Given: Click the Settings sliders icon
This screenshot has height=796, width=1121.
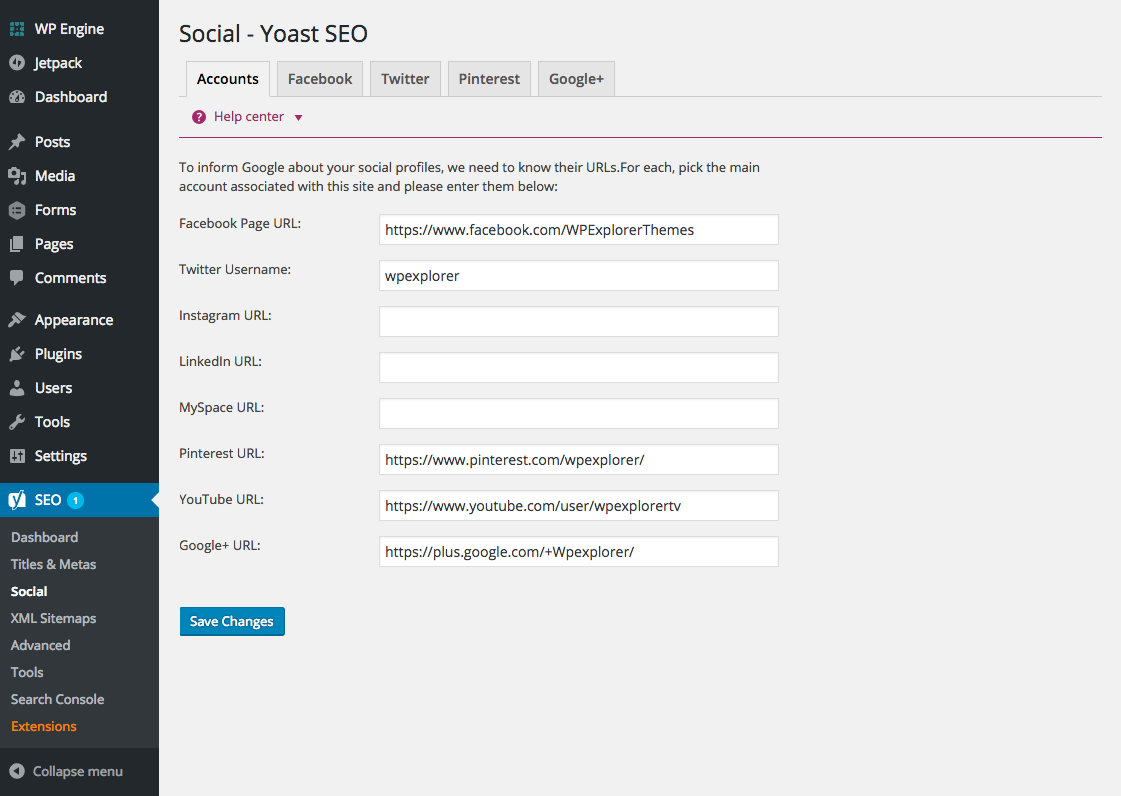Looking at the screenshot, I should pyautogui.click(x=17, y=456).
